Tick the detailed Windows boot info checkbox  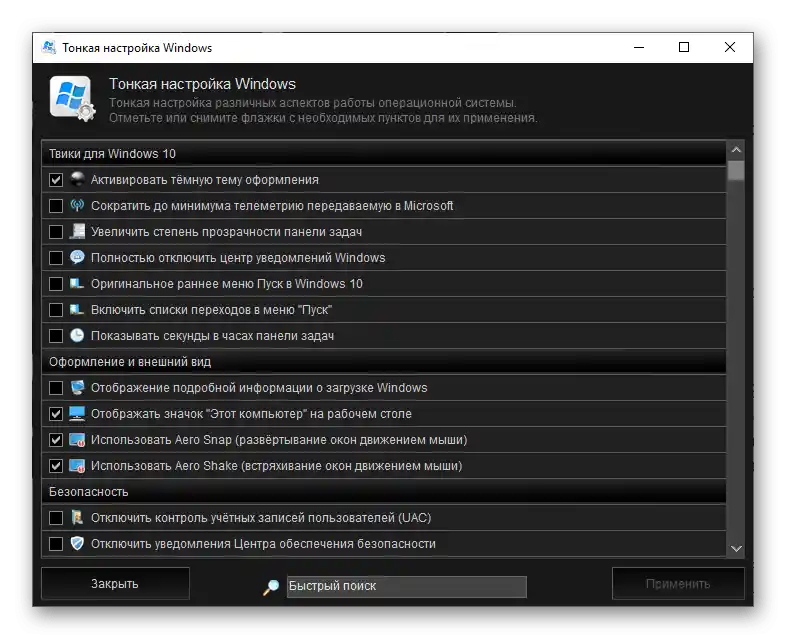coord(56,387)
